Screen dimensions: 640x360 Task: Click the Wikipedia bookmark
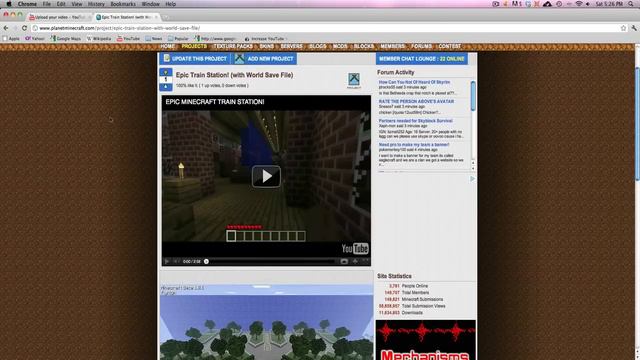(99, 39)
